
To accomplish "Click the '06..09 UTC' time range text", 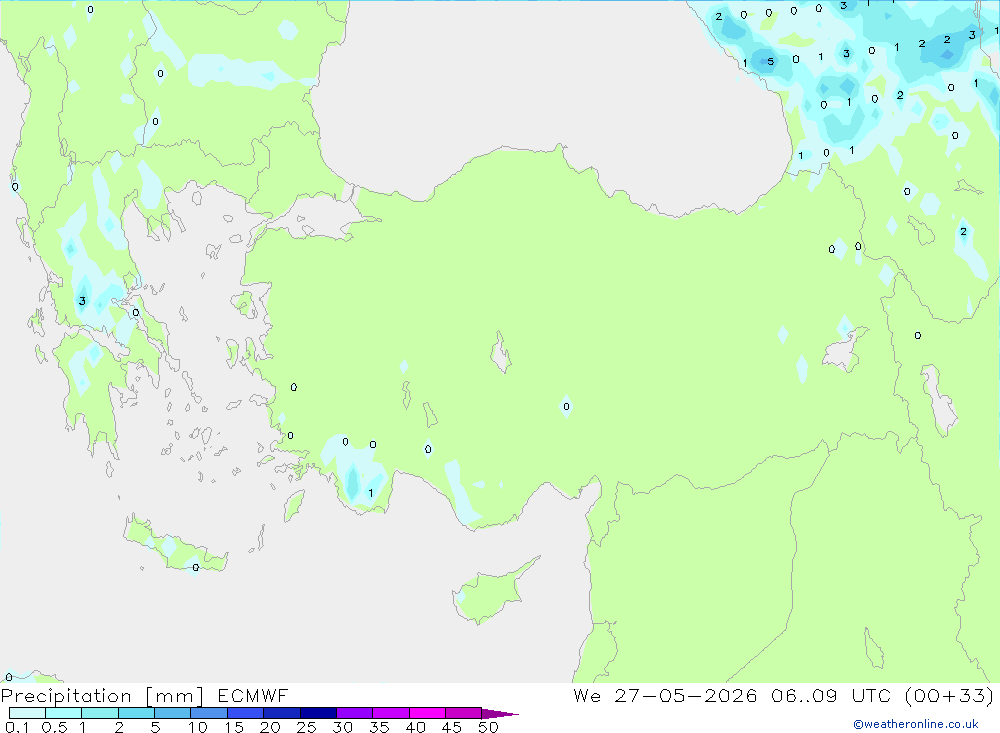I will point(830,696).
